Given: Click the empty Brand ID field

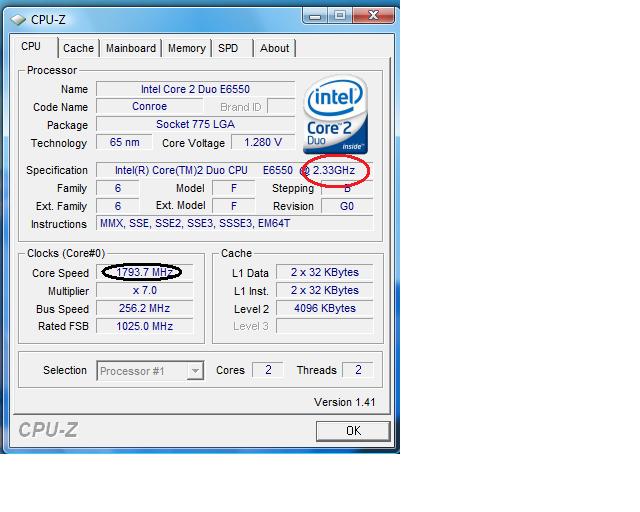Looking at the screenshot, I should coord(281,107).
